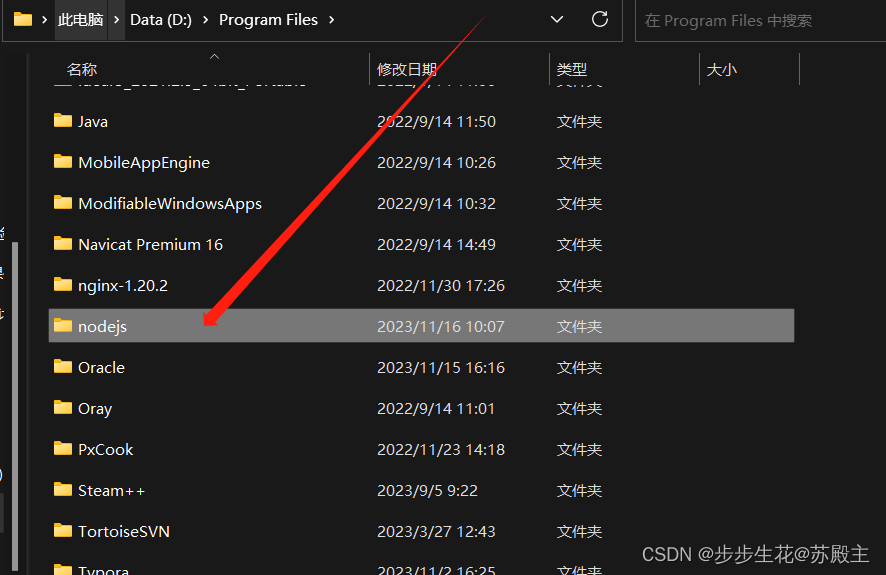886x575 pixels.
Task: Click the date 2022/9/14 11:01
Action: pos(436,408)
